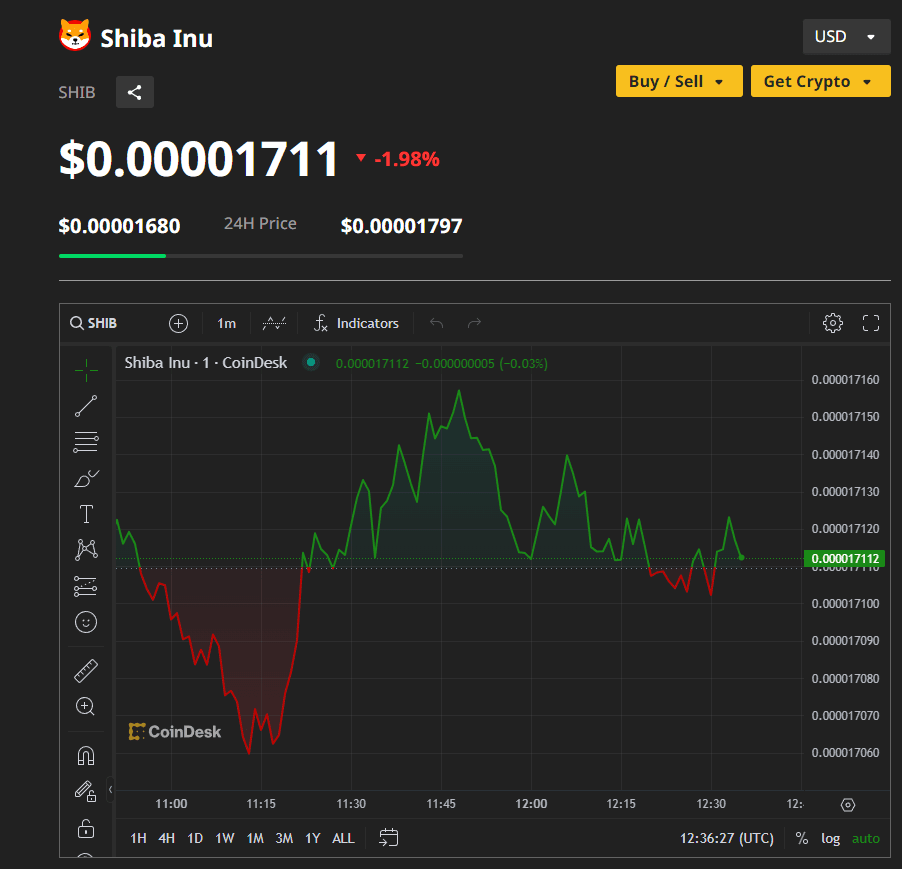Toggle lock all drawing tools
This screenshot has height=869, width=902.
pyautogui.click(x=86, y=829)
